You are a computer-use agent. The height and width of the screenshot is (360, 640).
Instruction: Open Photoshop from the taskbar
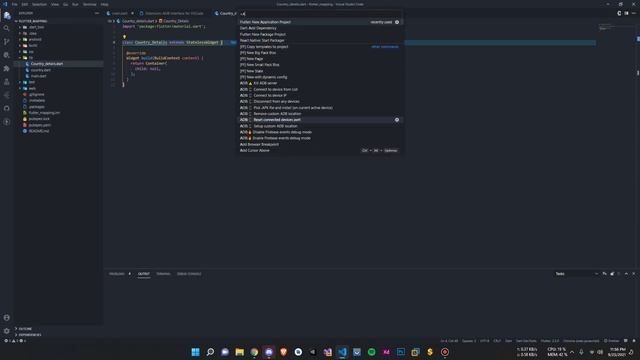[x=401, y=352]
